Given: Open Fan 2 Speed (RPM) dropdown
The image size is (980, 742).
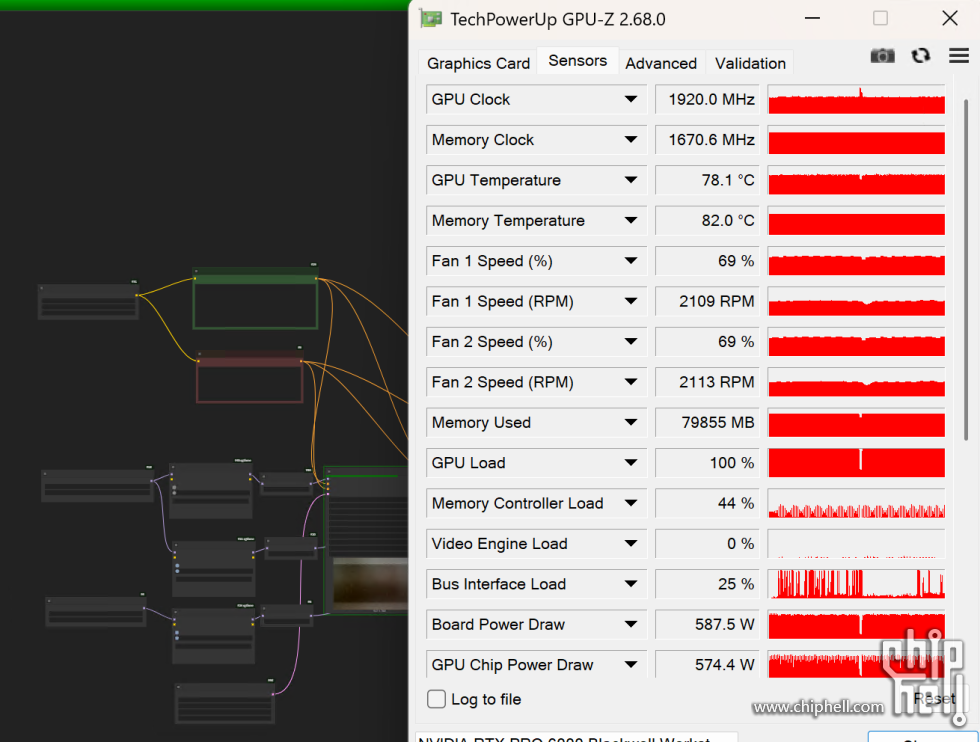Looking at the screenshot, I should point(631,382).
